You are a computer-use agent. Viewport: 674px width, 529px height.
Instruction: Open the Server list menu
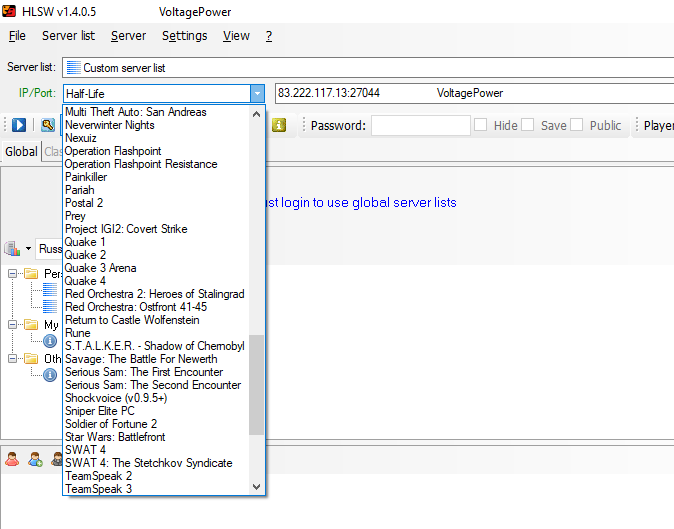(68, 36)
